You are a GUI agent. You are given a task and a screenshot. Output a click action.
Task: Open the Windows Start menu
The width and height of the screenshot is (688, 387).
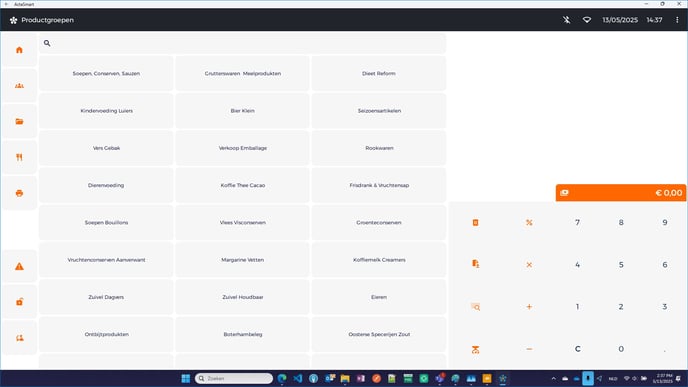coord(186,378)
